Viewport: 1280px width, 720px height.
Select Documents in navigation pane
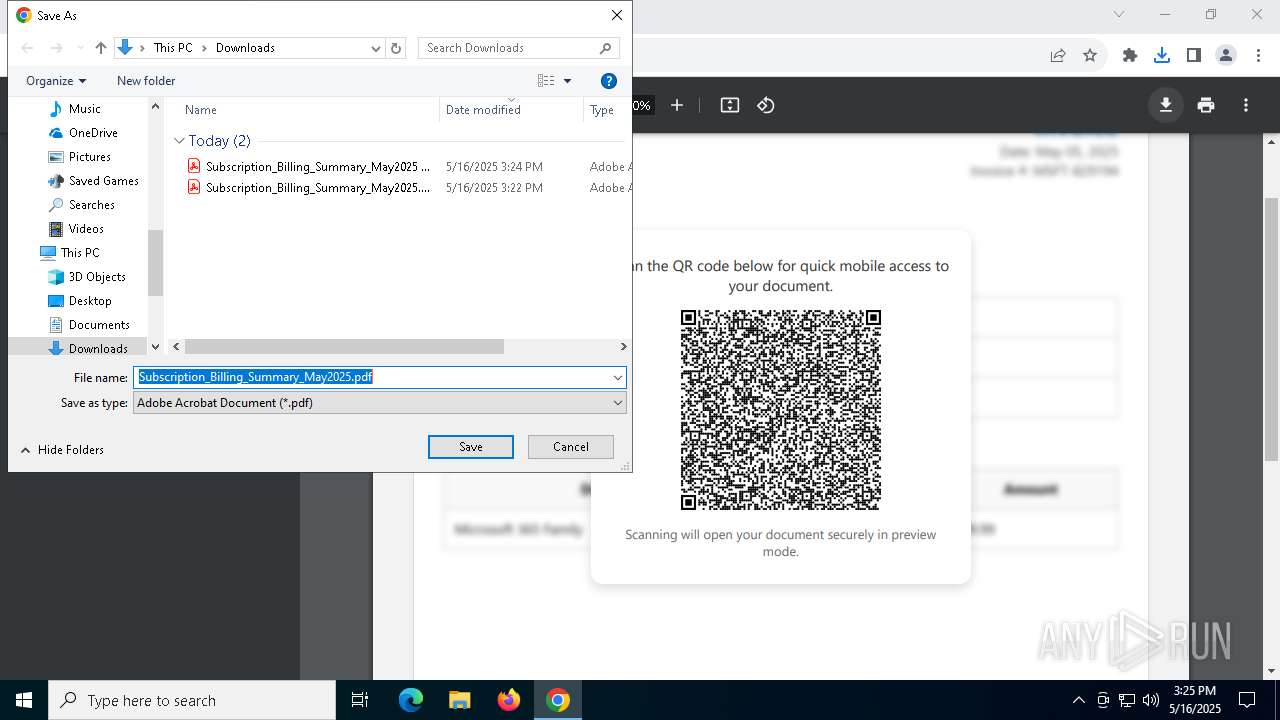pos(99,325)
